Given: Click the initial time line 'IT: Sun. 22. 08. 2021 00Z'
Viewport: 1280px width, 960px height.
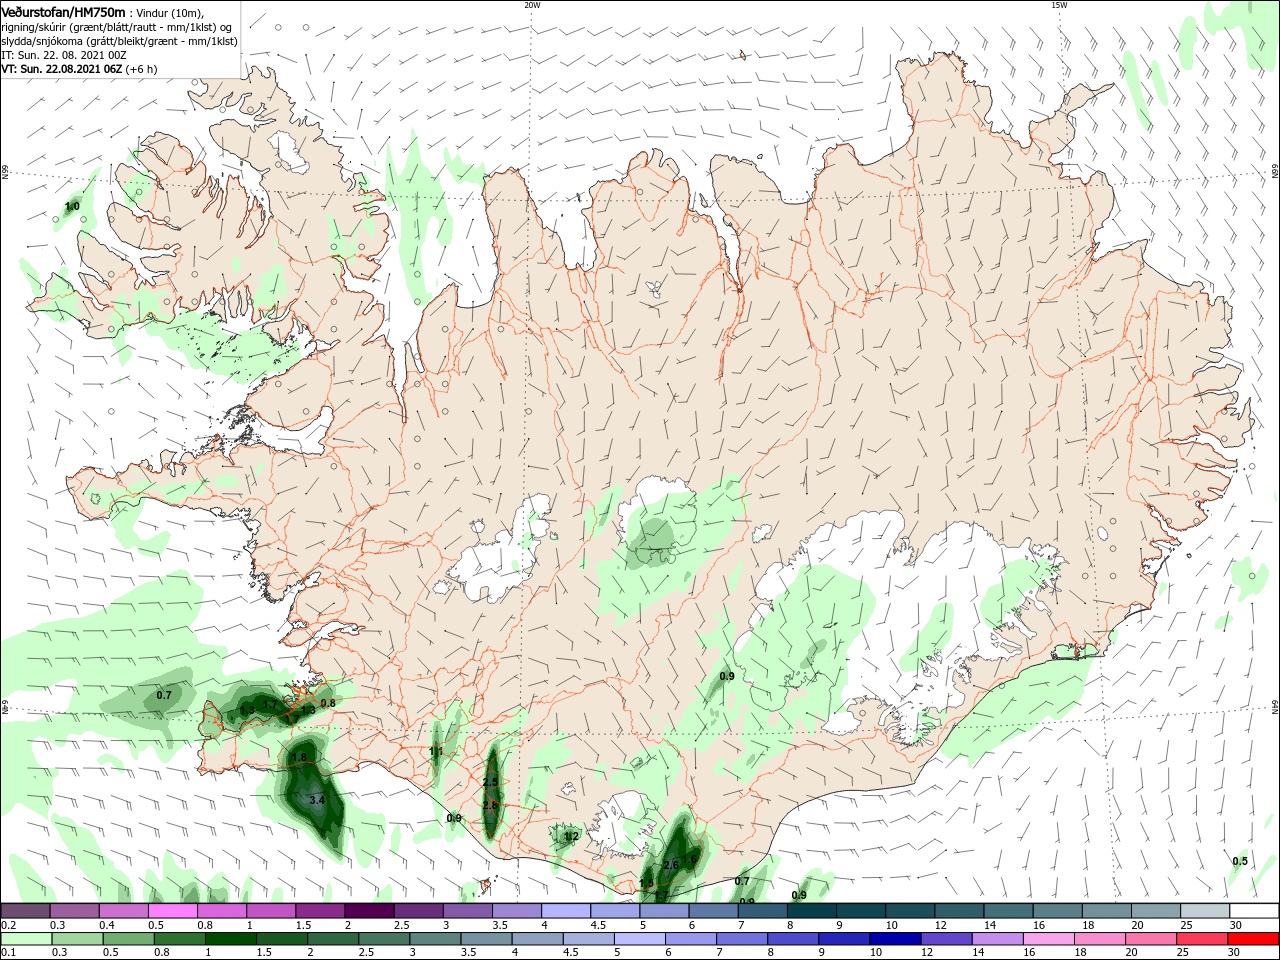Looking at the screenshot, I should coord(63,55).
